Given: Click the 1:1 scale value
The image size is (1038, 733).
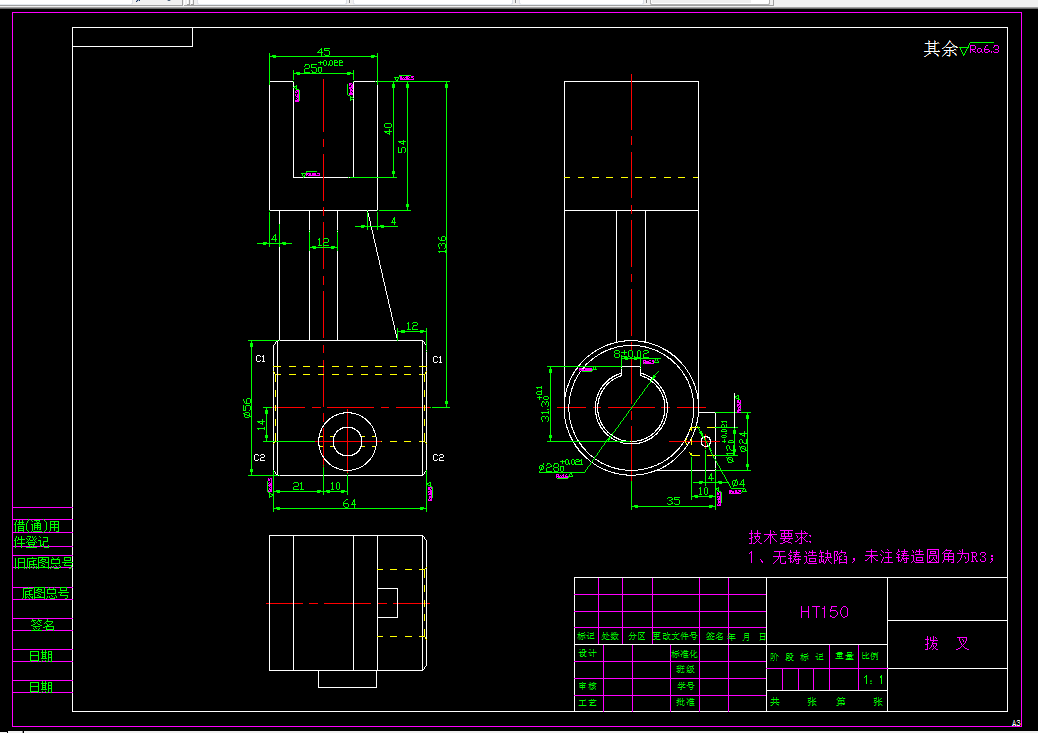Looking at the screenshot, I should (x=873, y=679).
